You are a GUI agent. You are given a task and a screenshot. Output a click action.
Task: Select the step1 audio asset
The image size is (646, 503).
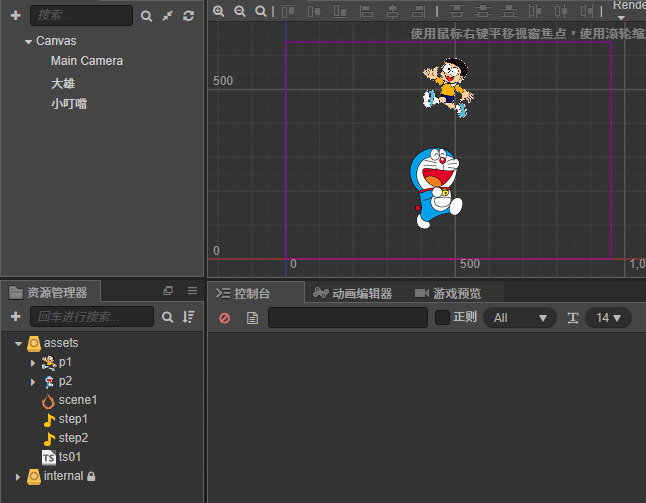click(73, 419)
